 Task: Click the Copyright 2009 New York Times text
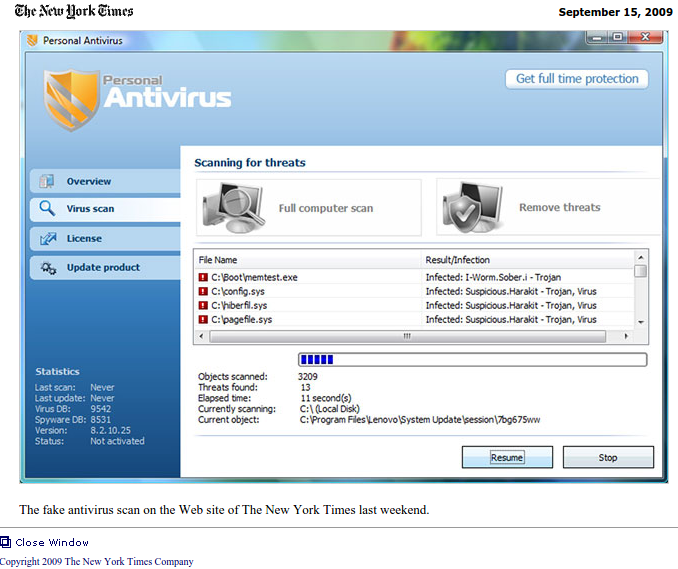(96, 561)
